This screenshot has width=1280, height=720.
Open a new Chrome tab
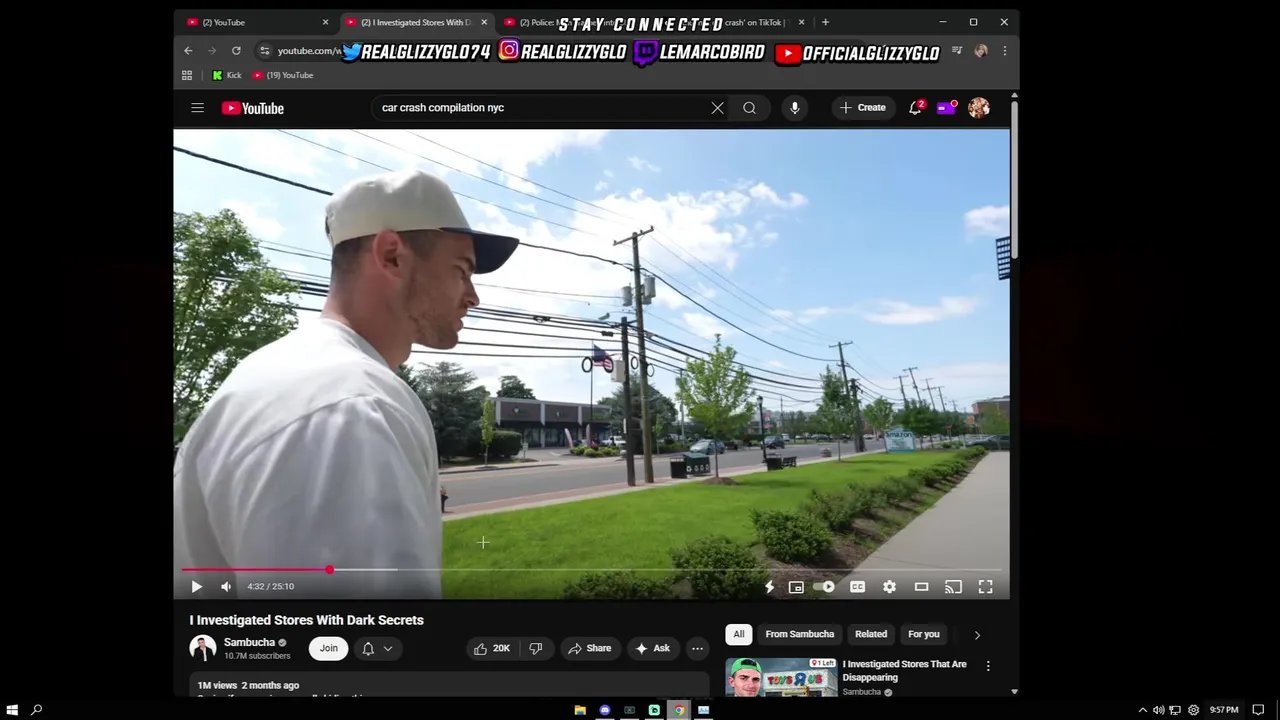(x=825, y=22)
